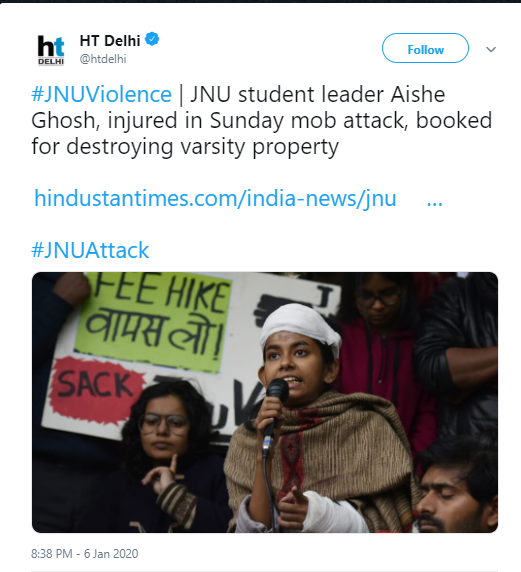Open the @htdelhi handle
This screenshot has width=521, height=572.
(103, 59)
